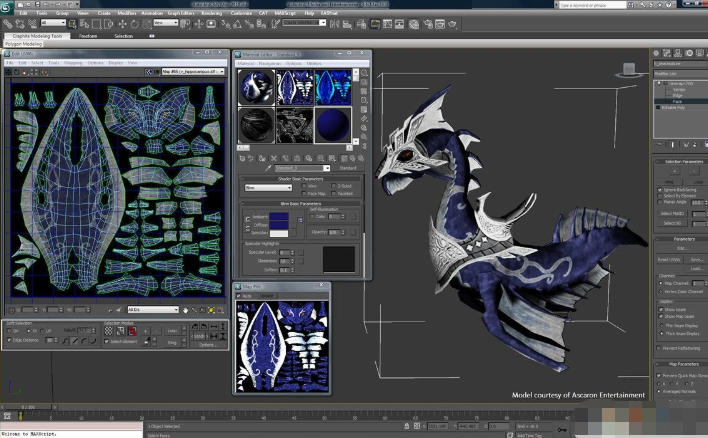708x438 pixels.
Task: Click the Get Material icon below sample slots
Action: tap(243, 157)
